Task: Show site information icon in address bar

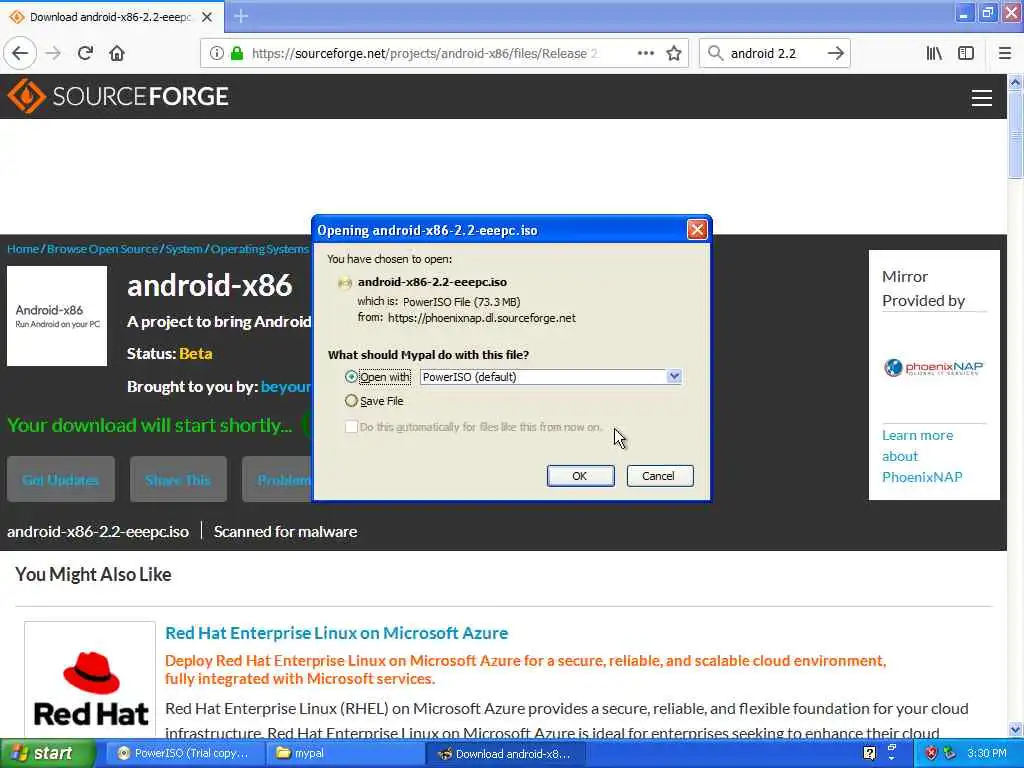Action: (216, 53)
